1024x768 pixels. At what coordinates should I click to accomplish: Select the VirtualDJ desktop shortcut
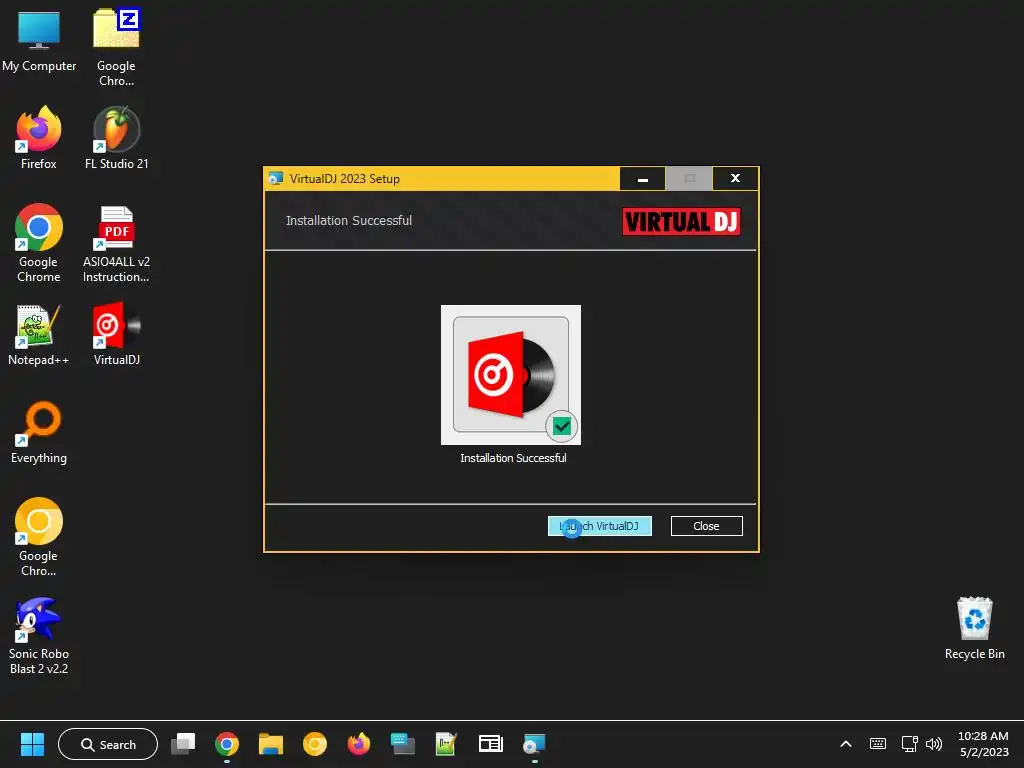(116, 334)
